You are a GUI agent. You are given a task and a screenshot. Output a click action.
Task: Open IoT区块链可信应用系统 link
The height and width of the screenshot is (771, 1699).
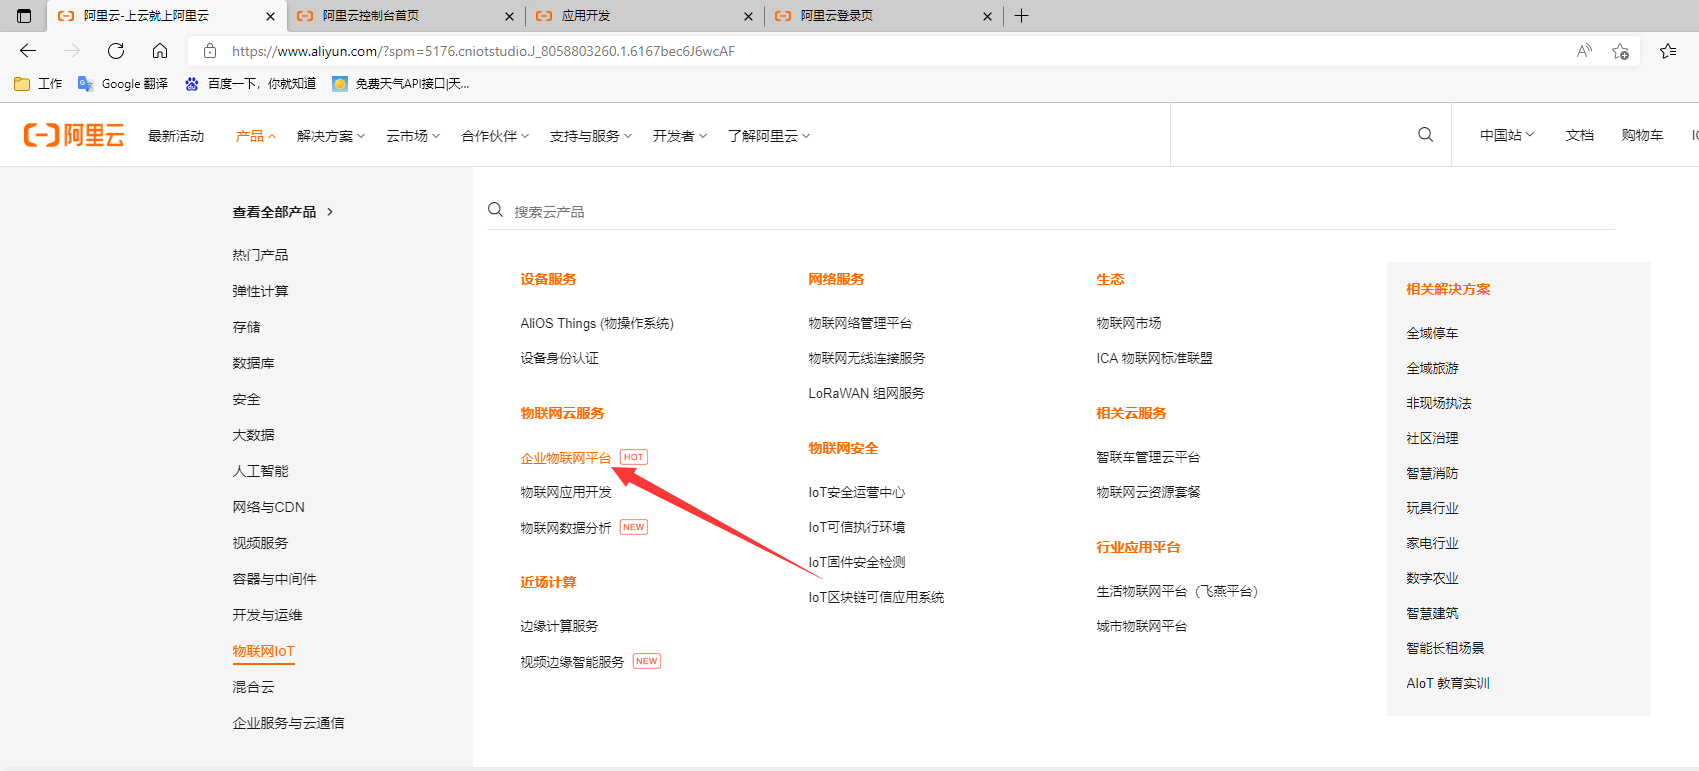click(x=876, y=597)
